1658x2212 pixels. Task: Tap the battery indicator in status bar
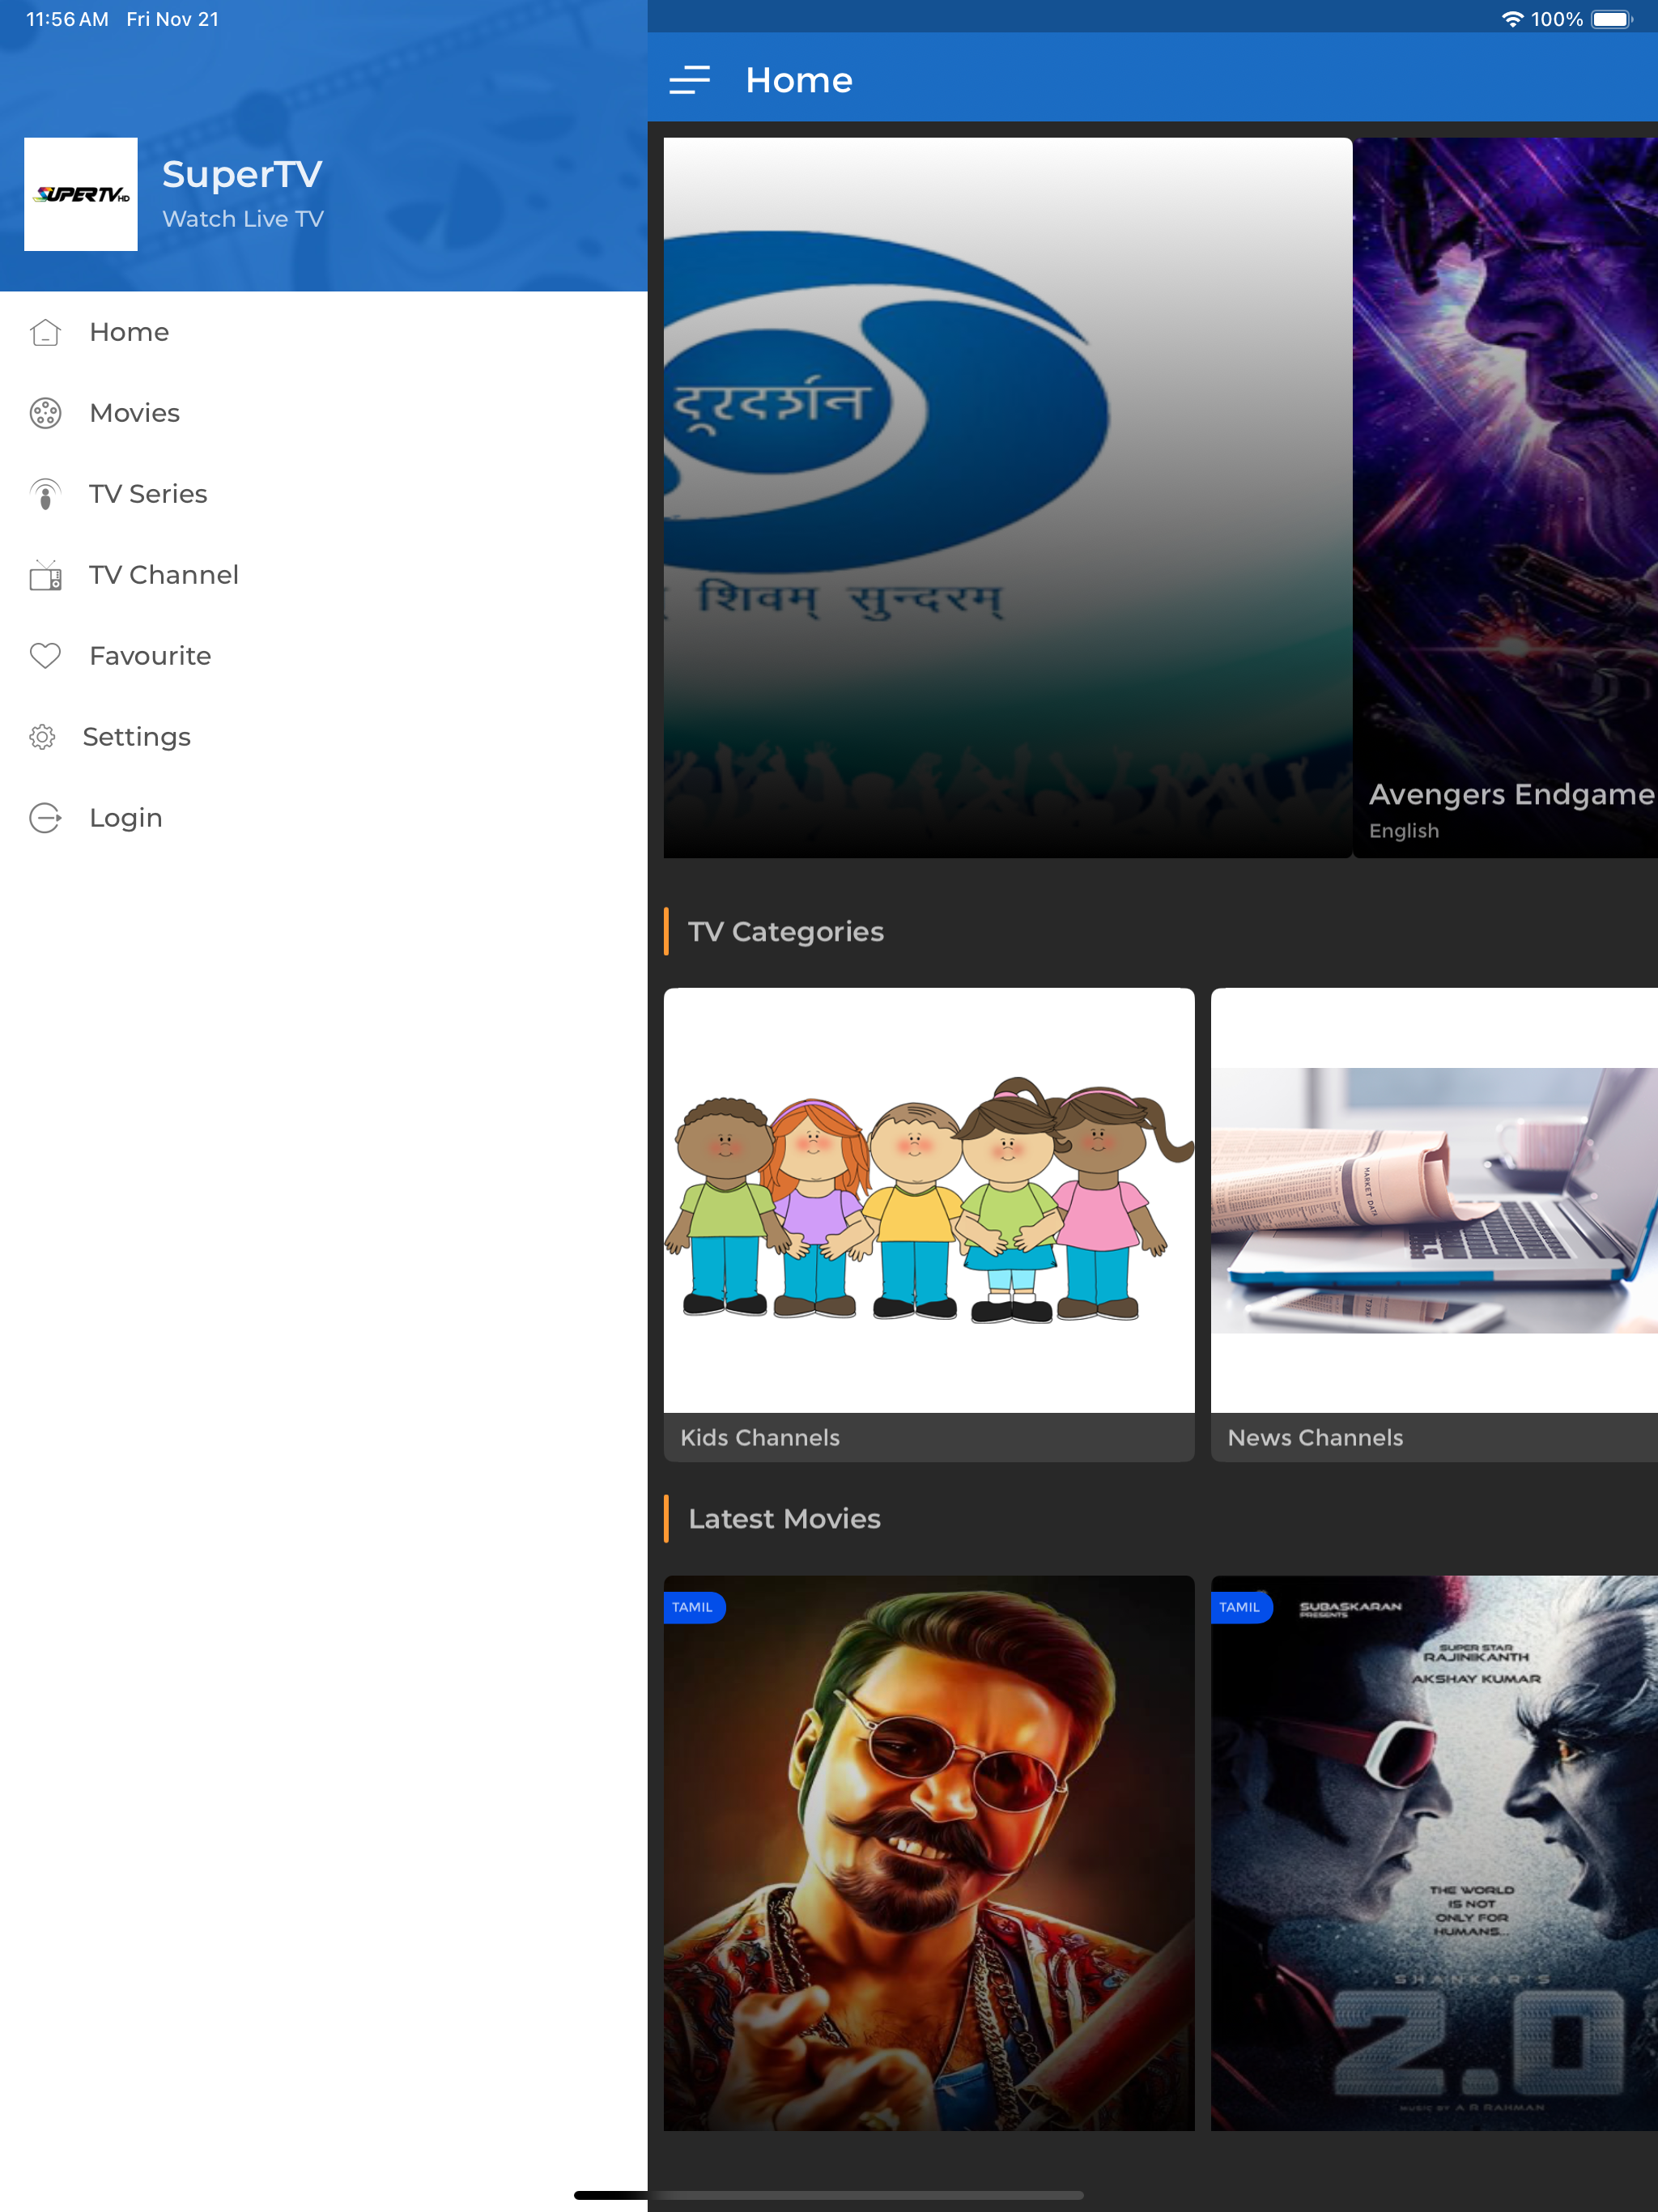click(x=1612, y=19)
